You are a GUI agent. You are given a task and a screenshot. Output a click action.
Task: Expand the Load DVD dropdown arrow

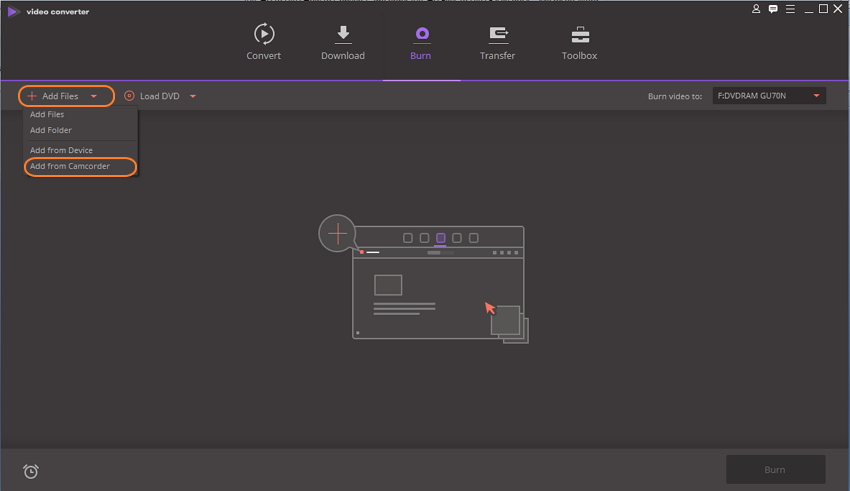(192, 96)
